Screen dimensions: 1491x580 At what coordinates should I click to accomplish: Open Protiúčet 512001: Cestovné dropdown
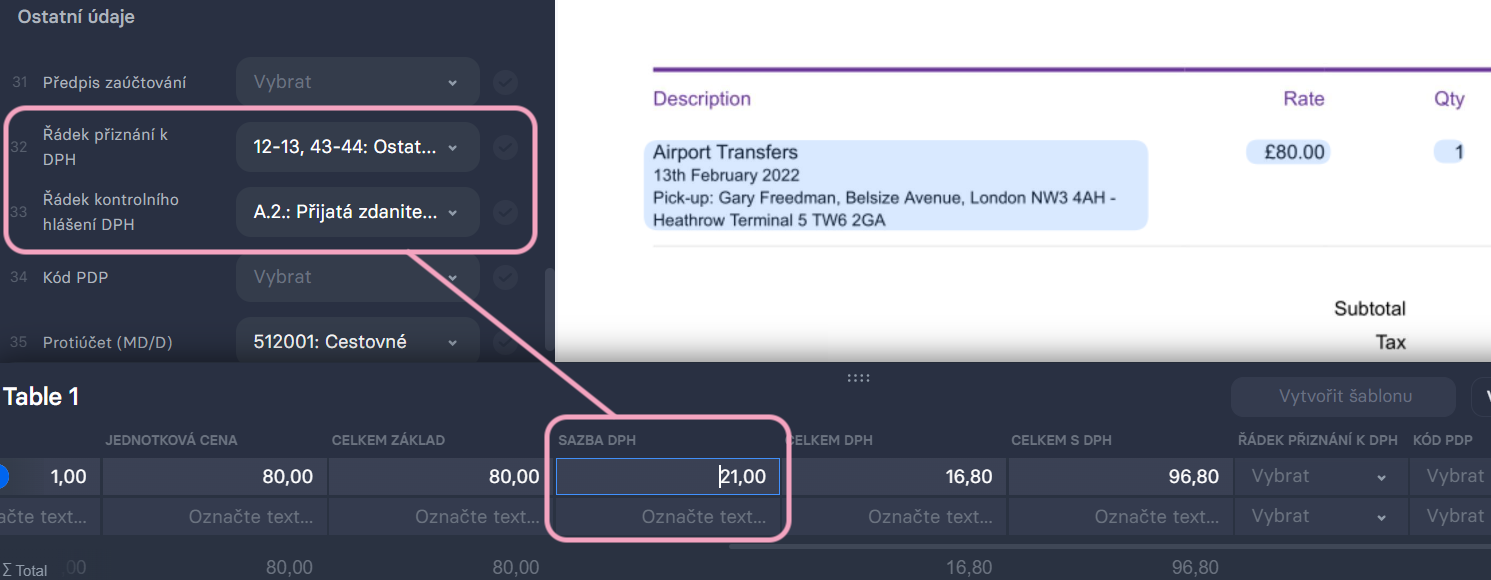(357, 341)
